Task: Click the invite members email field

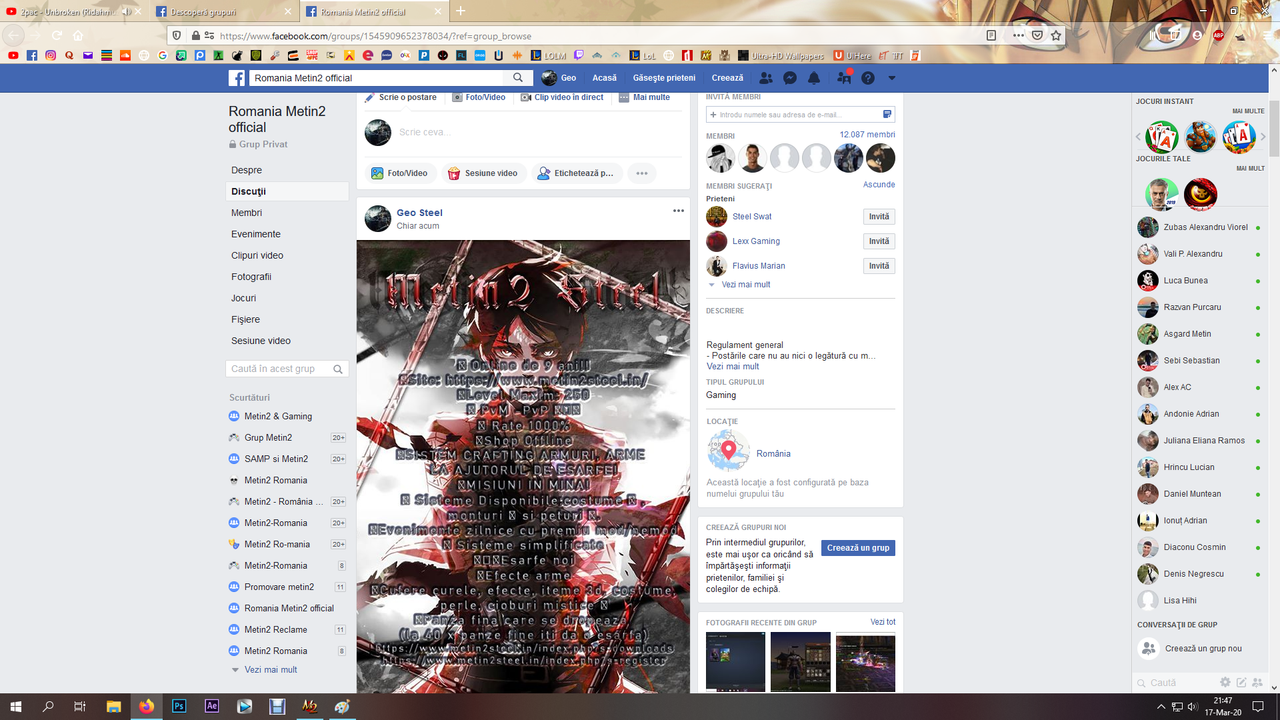Action: coord(800,115)
